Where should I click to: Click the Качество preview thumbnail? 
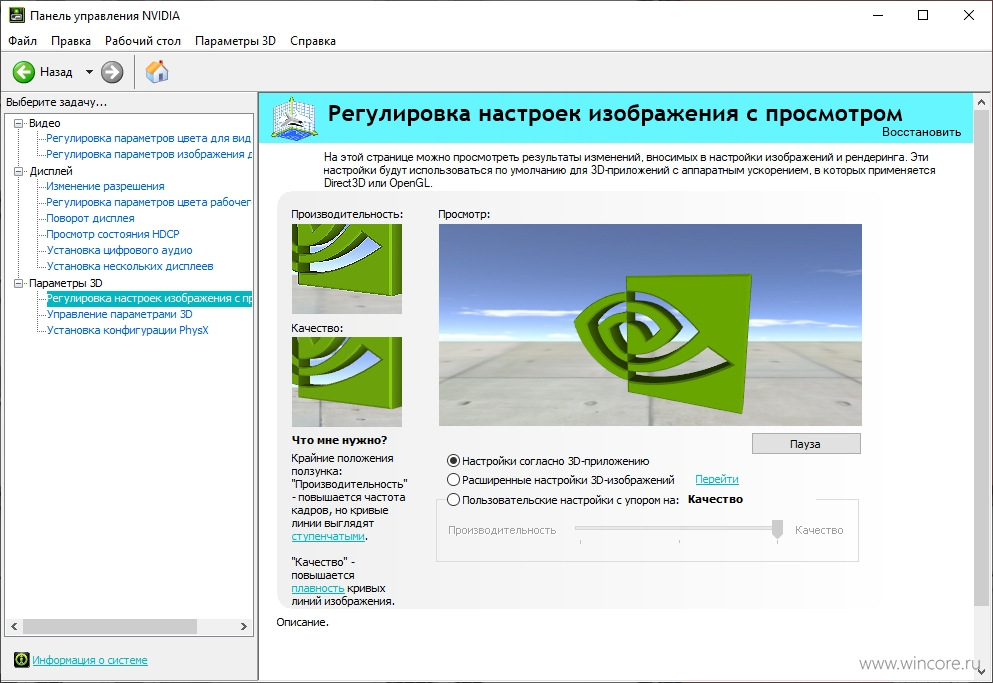tap(346, 381)
